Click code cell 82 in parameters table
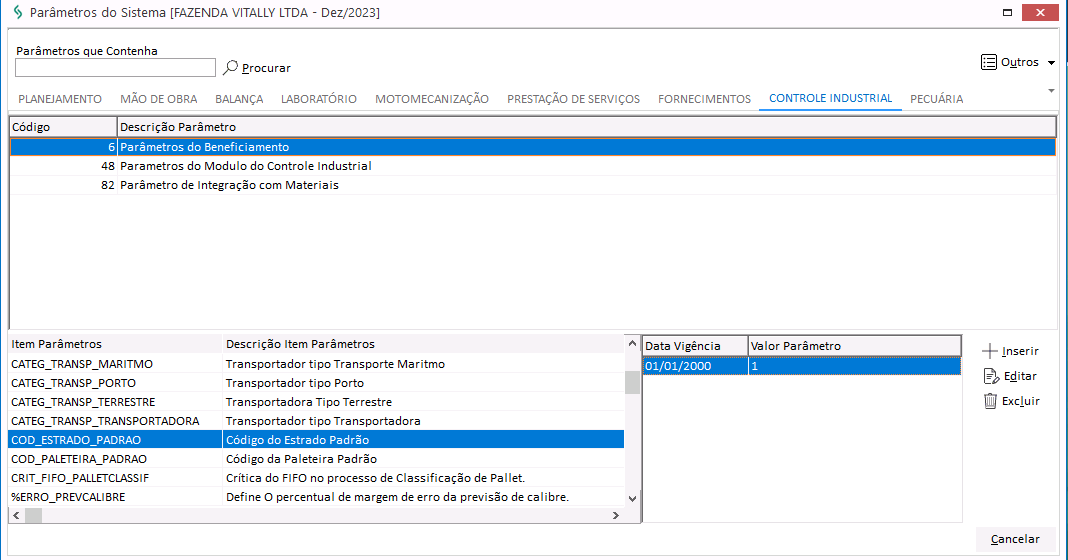The height and width of the screenshot is (560, 1068). 63,185
